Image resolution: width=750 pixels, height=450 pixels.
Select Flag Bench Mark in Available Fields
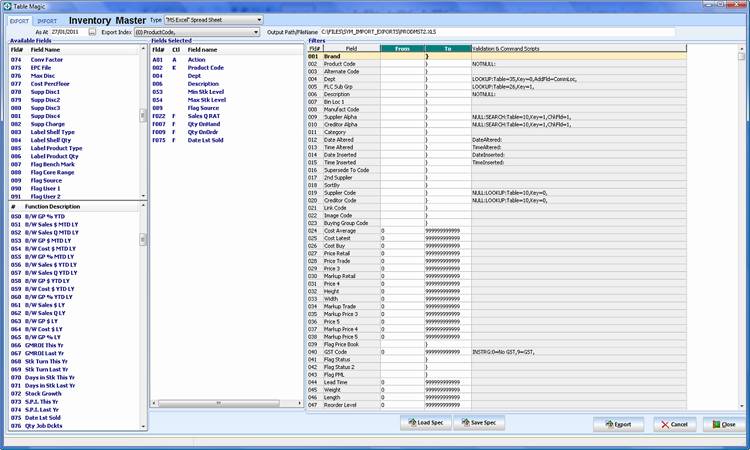[53, 165]
